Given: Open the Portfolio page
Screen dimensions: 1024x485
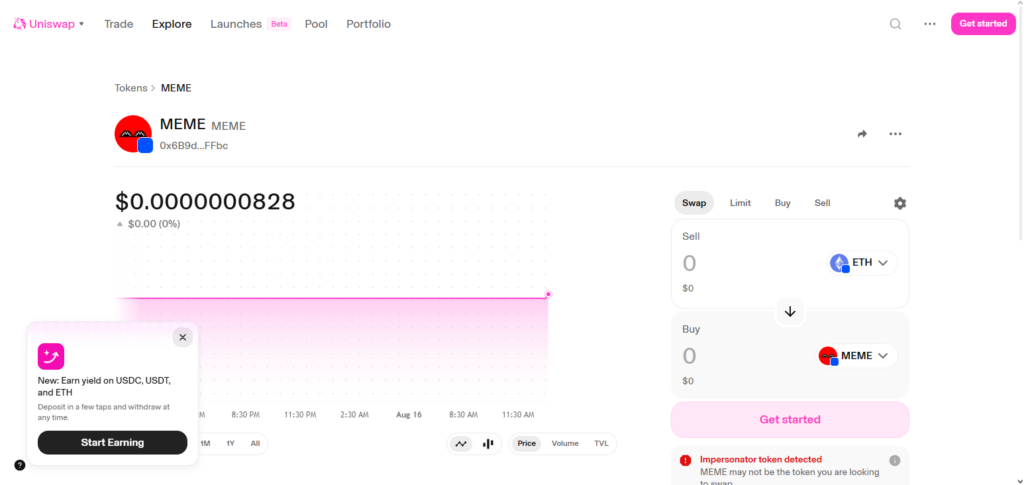Looking at the screenshot, I should click(x=368, y=24).
